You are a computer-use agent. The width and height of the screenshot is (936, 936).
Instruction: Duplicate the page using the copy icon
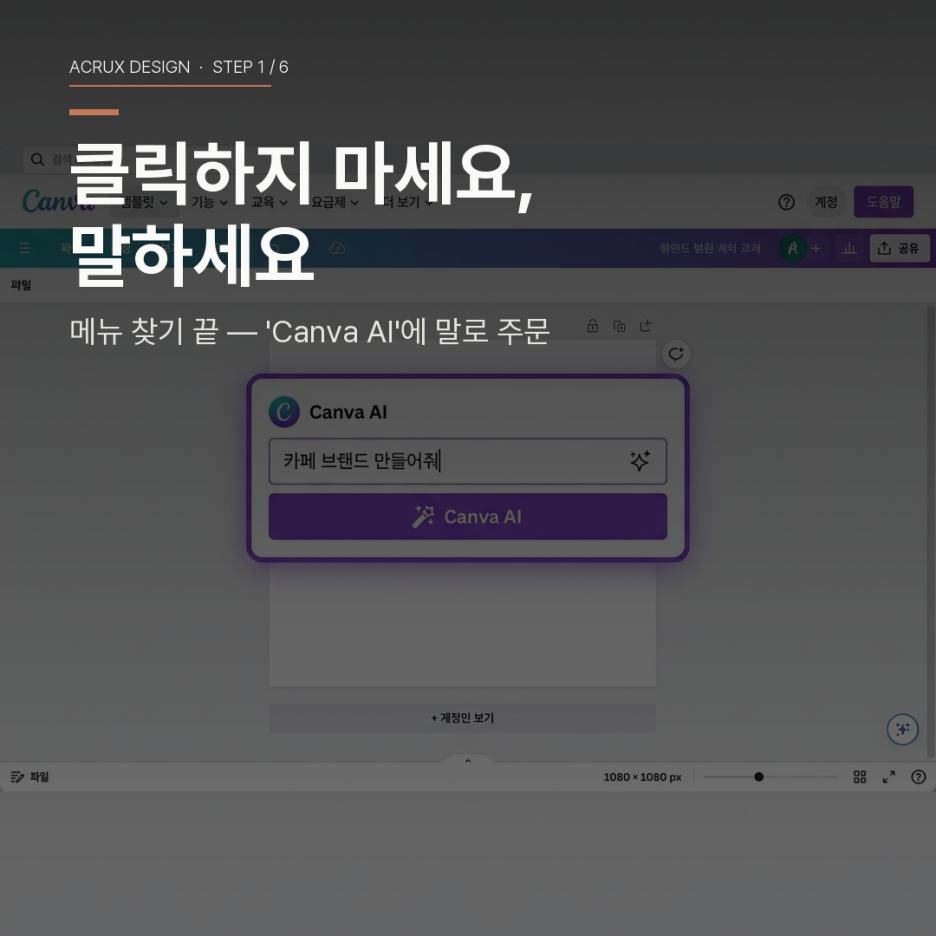pos(619,326)
